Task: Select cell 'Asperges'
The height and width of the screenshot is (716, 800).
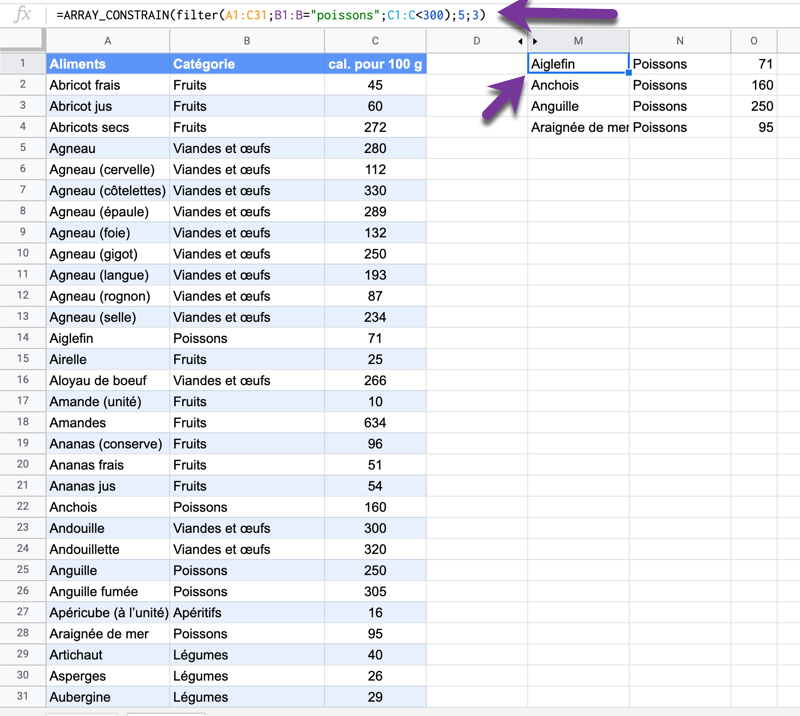Action: [x=108, y=676]
